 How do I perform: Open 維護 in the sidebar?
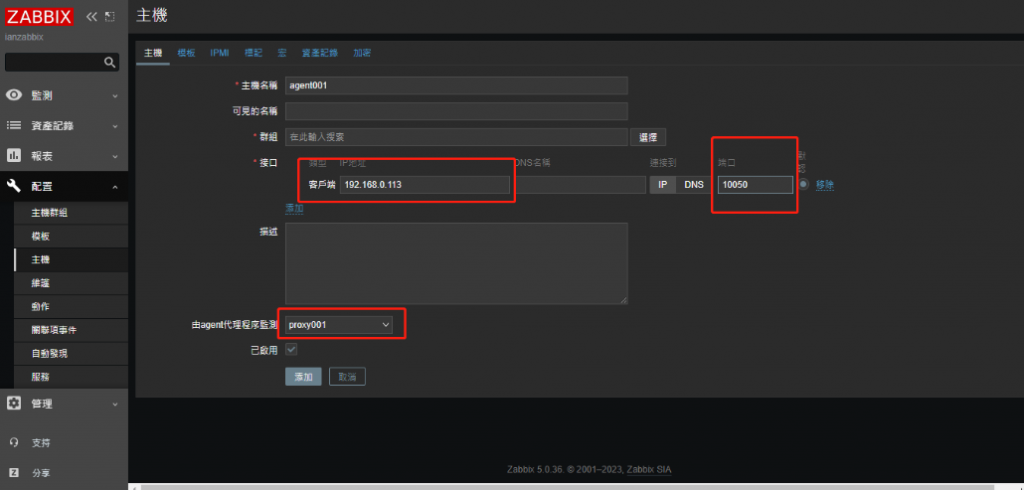click(71, 283)
